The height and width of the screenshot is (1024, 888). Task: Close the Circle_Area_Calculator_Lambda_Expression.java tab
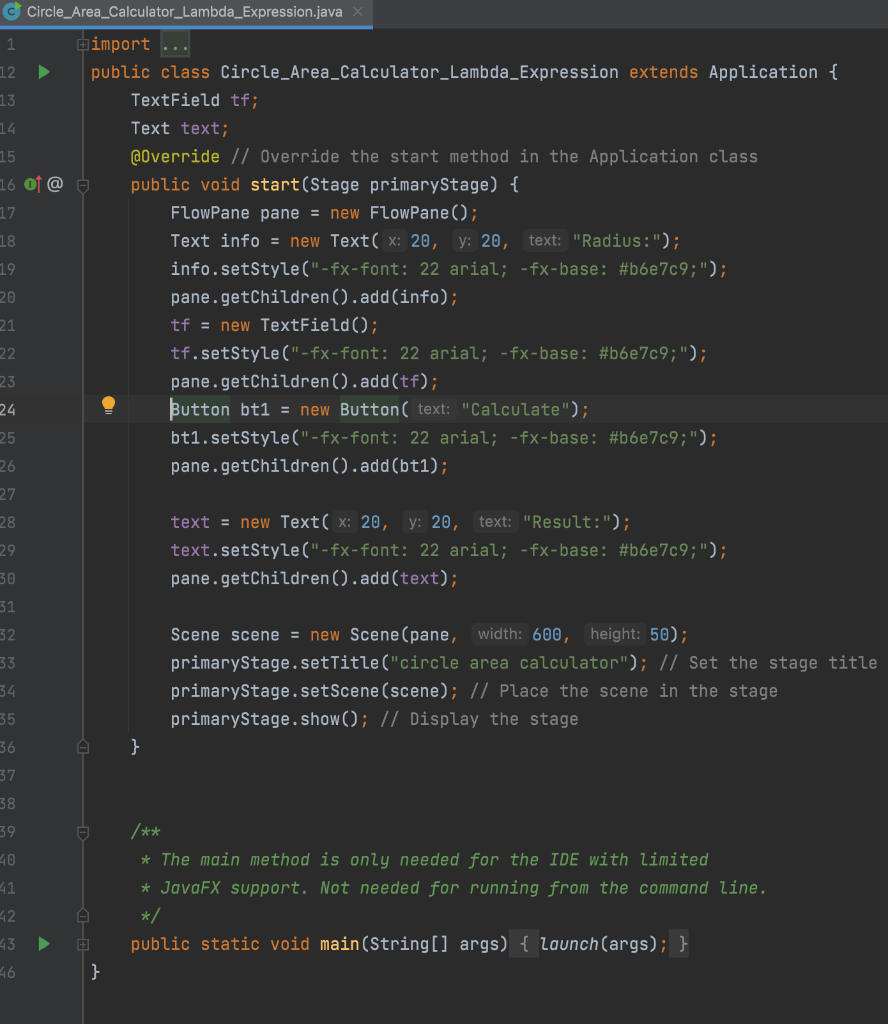357,12
